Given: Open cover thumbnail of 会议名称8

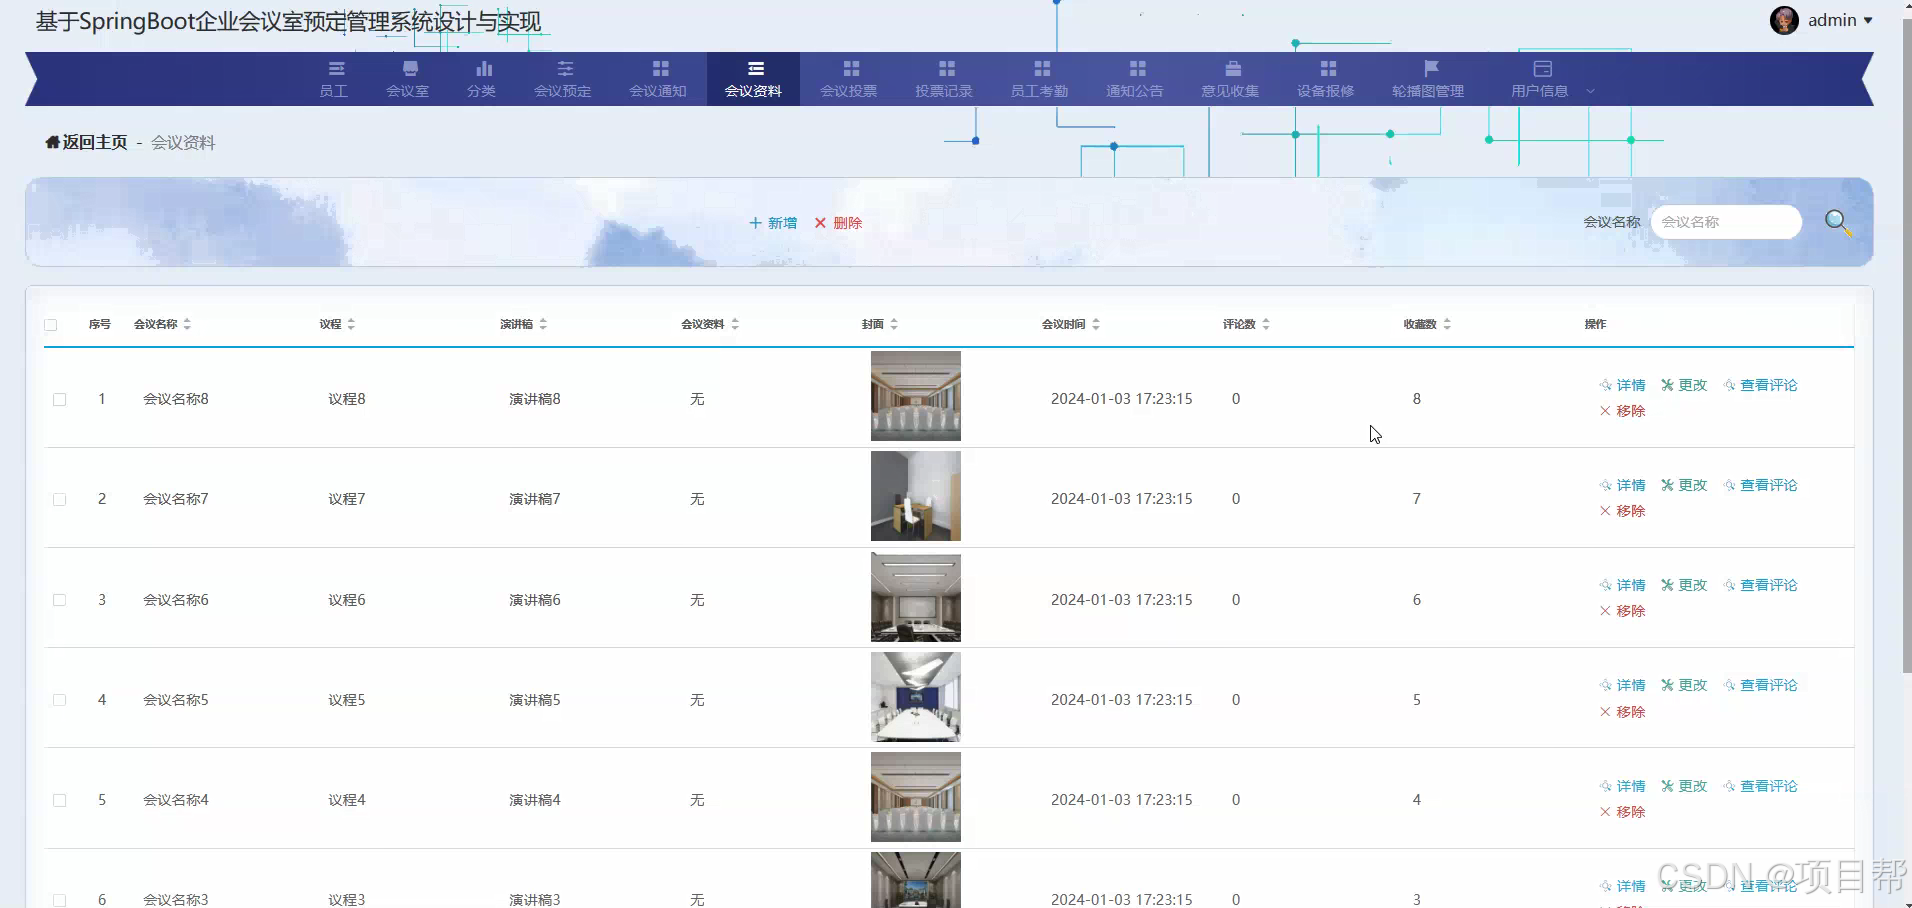Looking at the screenshot, I should pos(916,396).
